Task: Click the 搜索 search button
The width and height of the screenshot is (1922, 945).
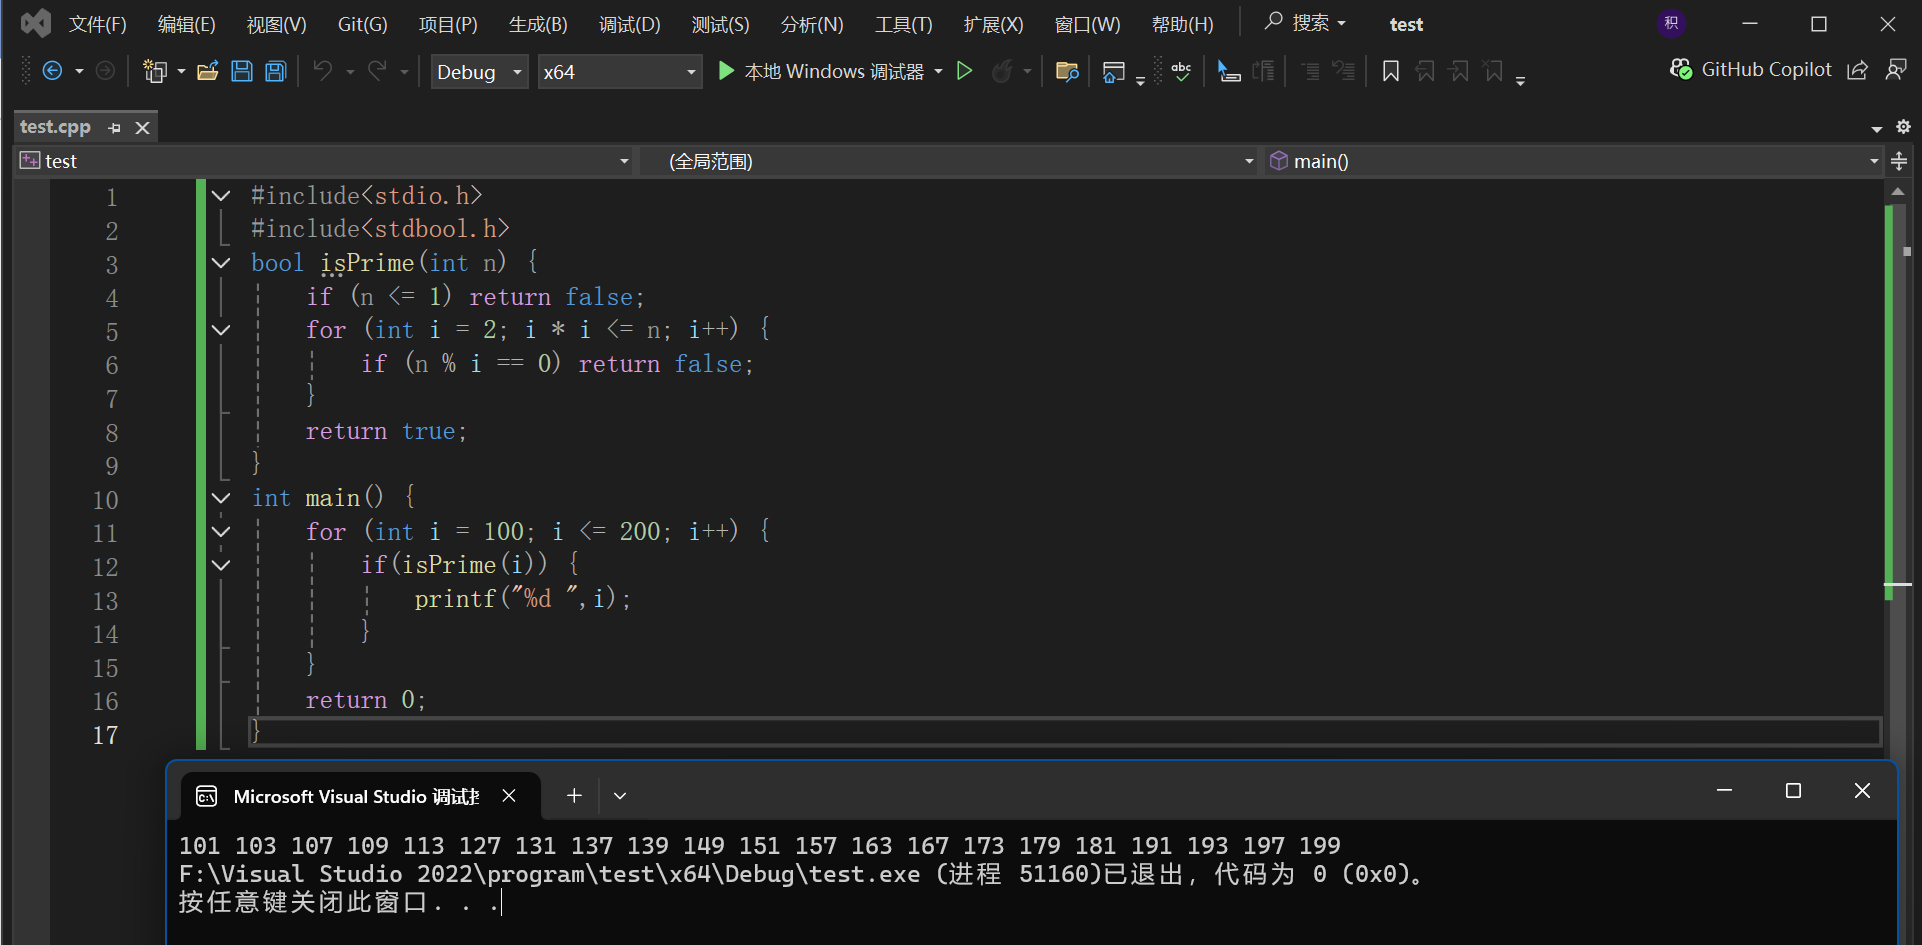Action: [1305, 23]
